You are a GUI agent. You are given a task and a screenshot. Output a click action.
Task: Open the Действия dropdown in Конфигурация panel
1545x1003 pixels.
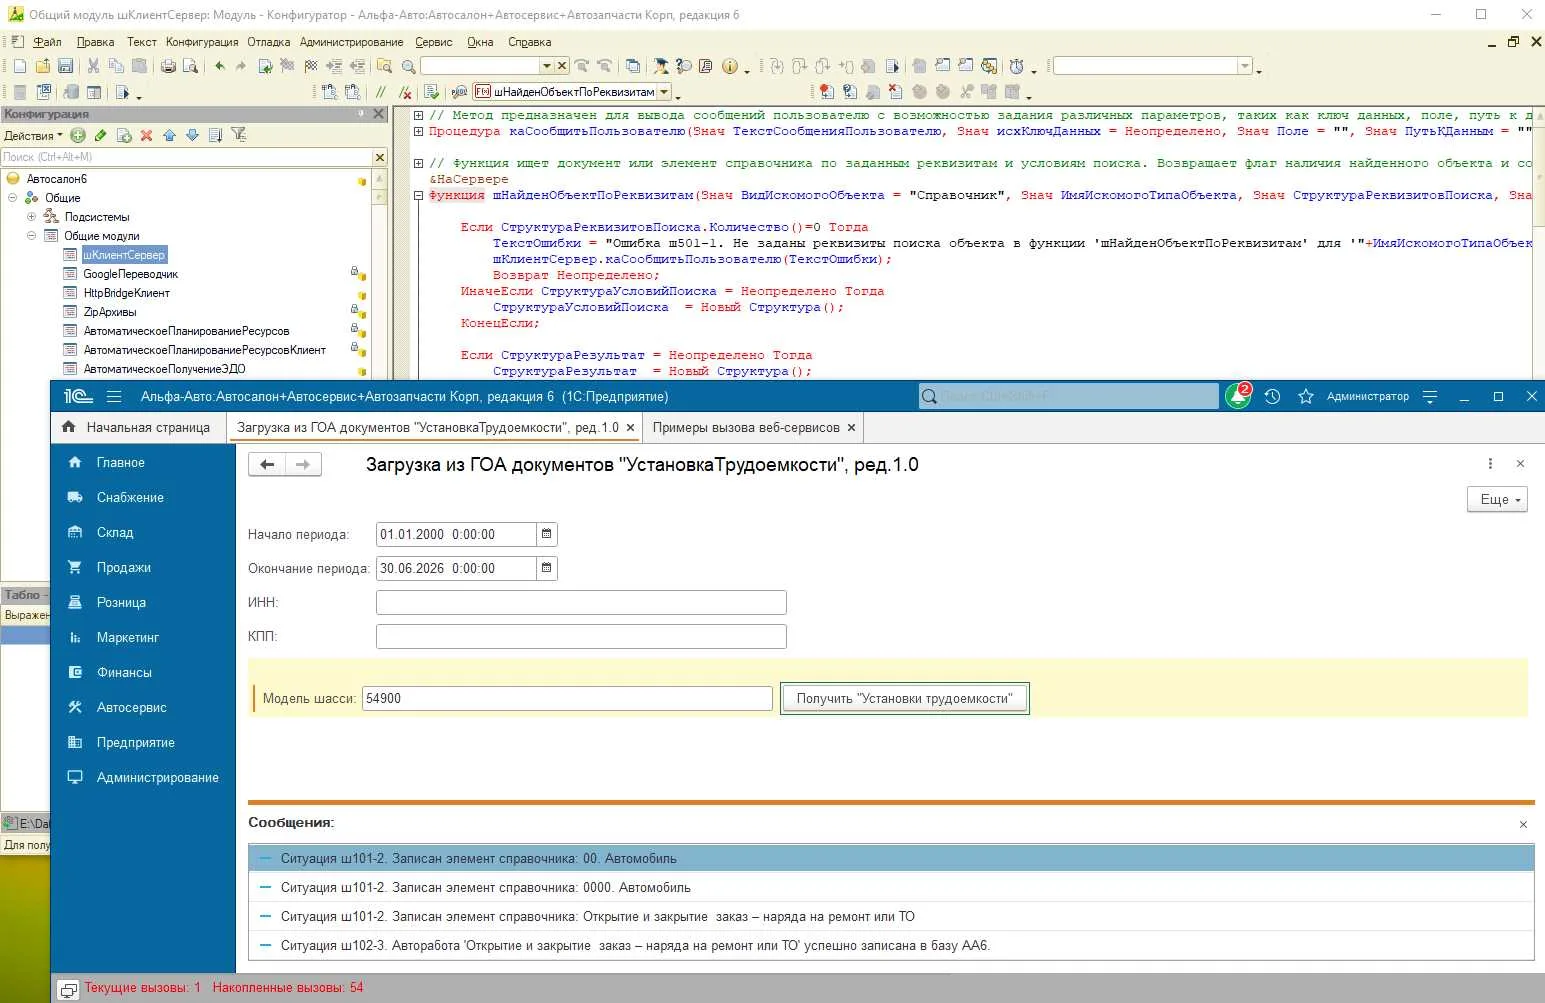33,136
